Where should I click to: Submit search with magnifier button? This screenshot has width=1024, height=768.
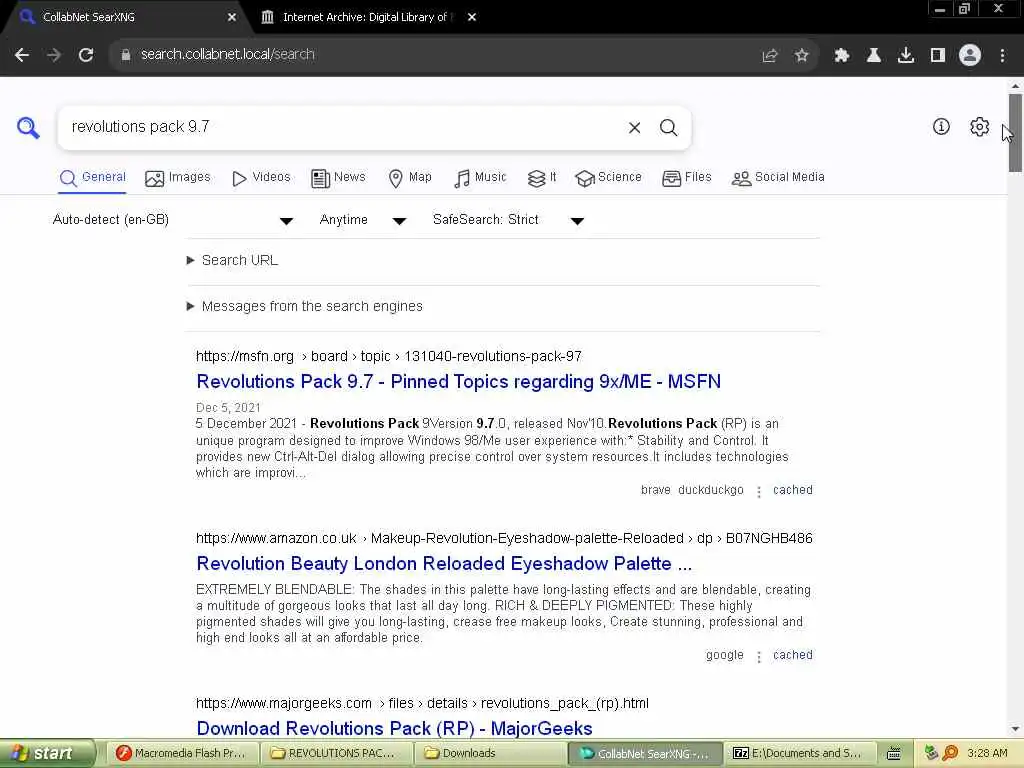[668, 127]
